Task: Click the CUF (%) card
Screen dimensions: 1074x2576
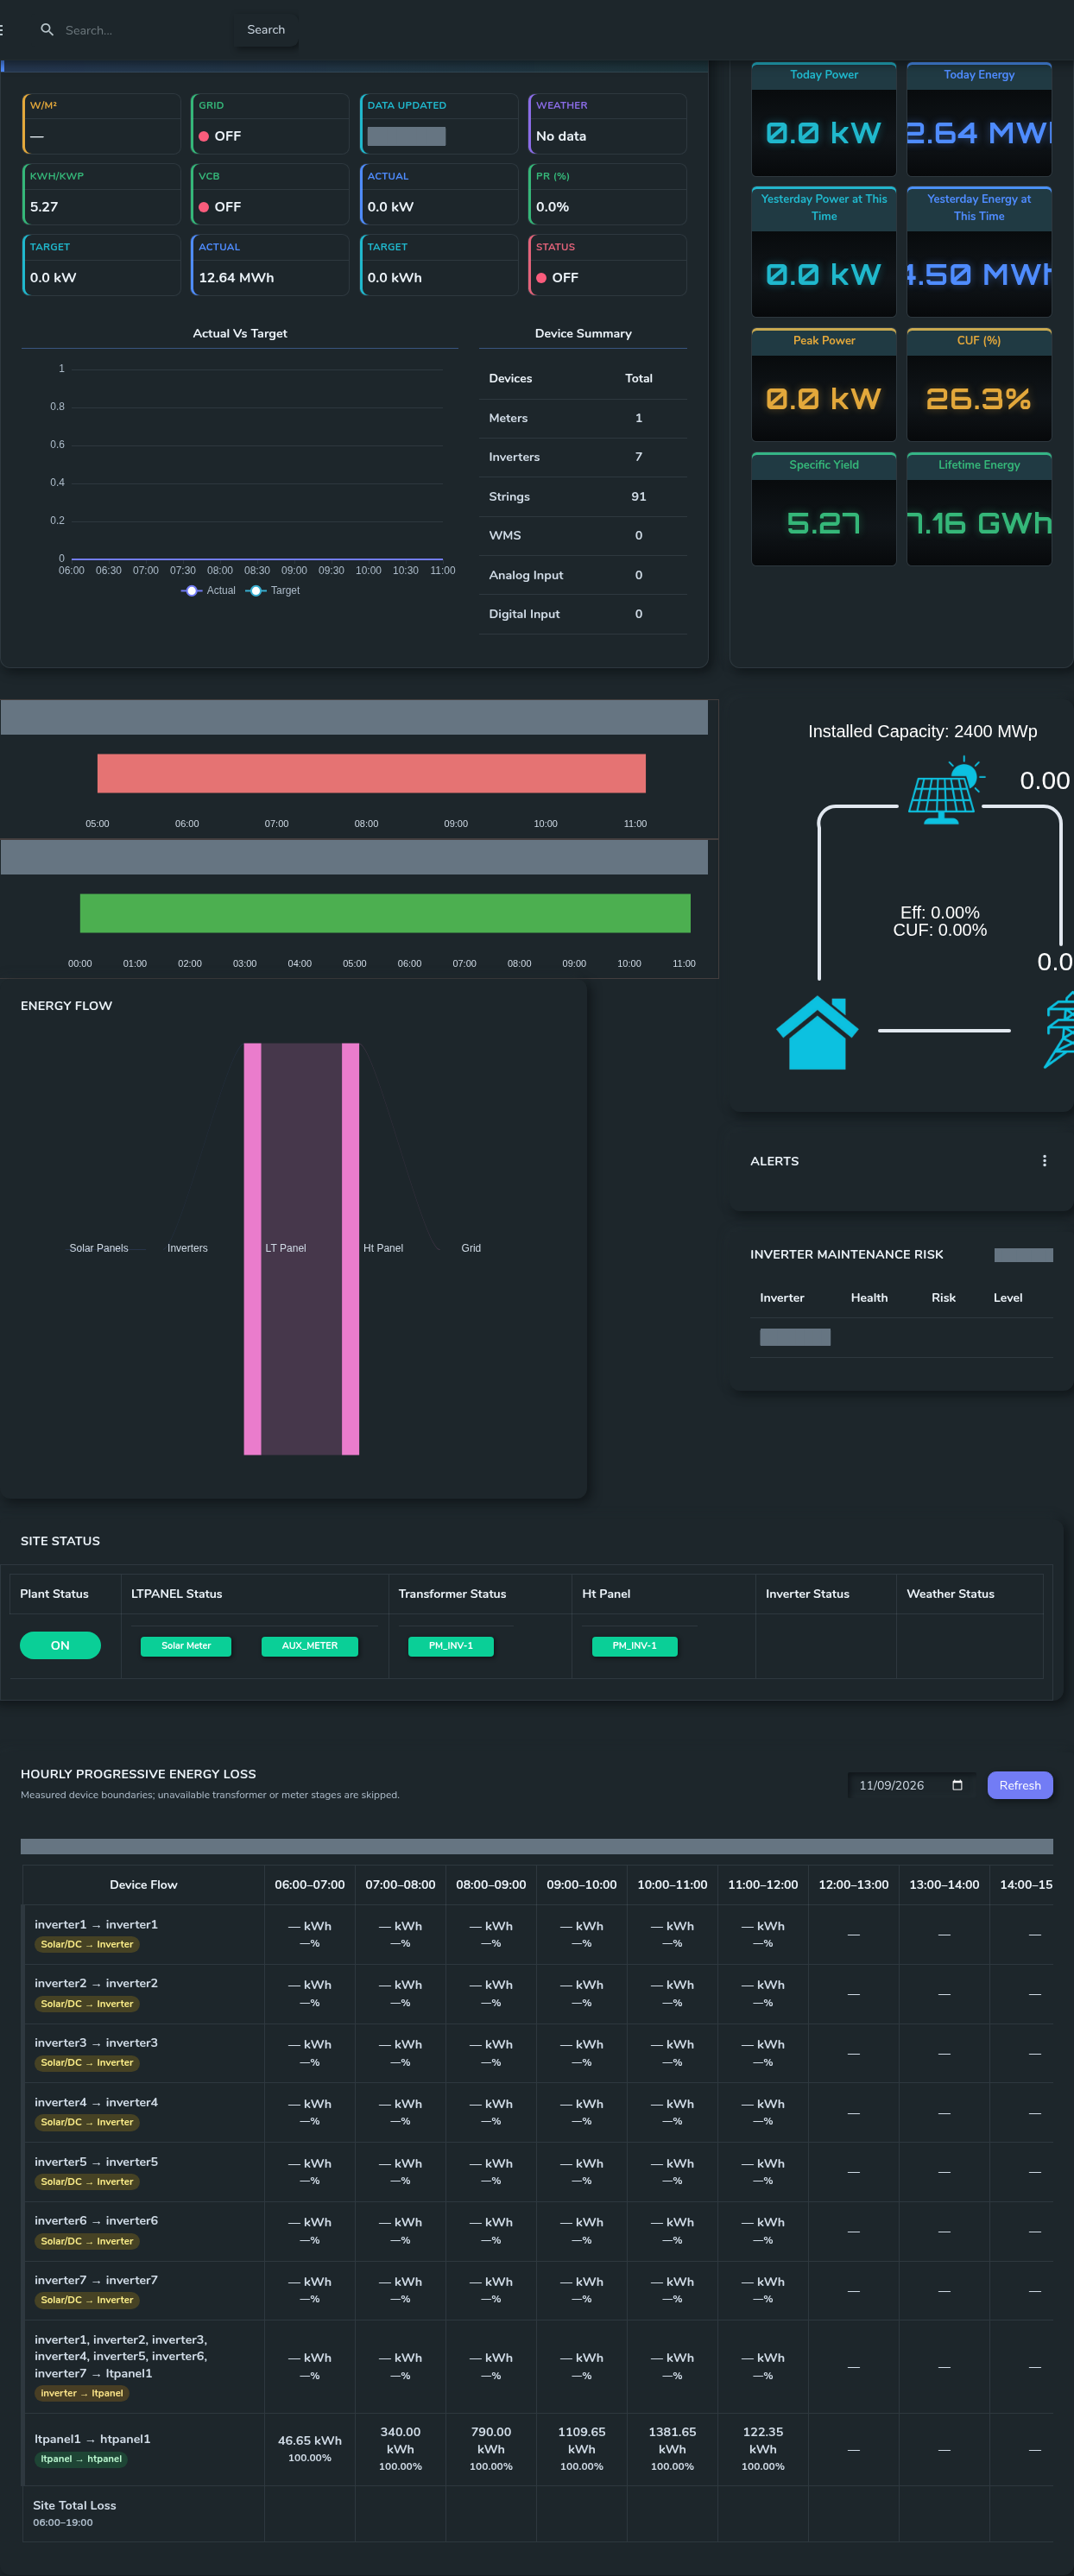Action: coord(979,385)
